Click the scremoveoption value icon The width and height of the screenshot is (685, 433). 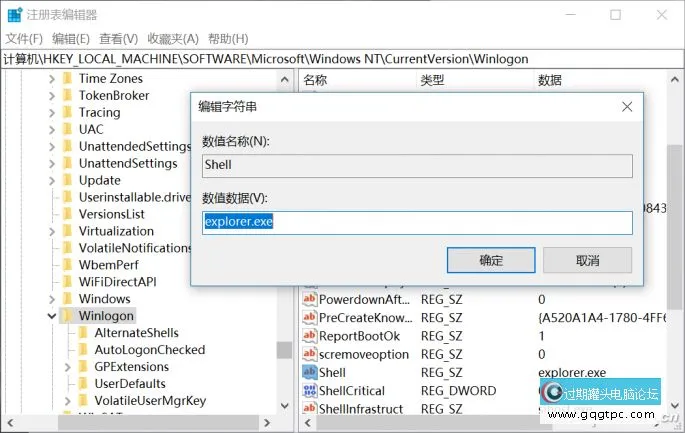click(310, 354)
